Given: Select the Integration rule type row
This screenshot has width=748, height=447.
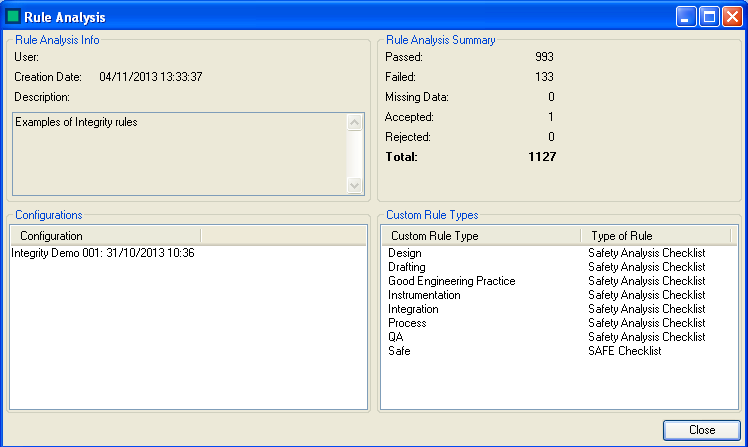Looking at the screenshot, I should [x=413, y=310].
